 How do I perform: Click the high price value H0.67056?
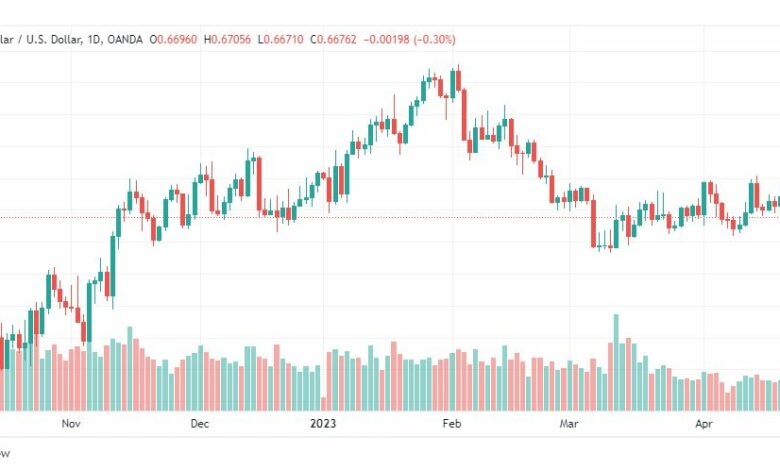click(227, 39)
